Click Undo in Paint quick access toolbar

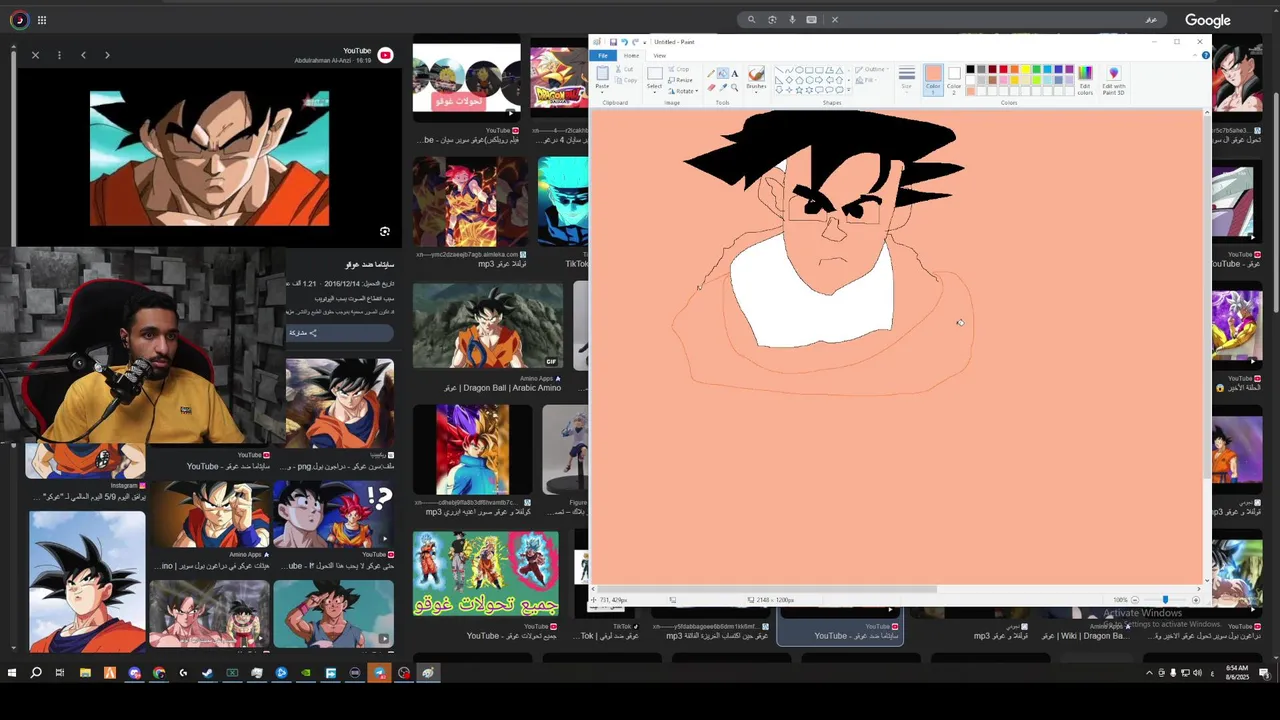(x=624, y=42)
